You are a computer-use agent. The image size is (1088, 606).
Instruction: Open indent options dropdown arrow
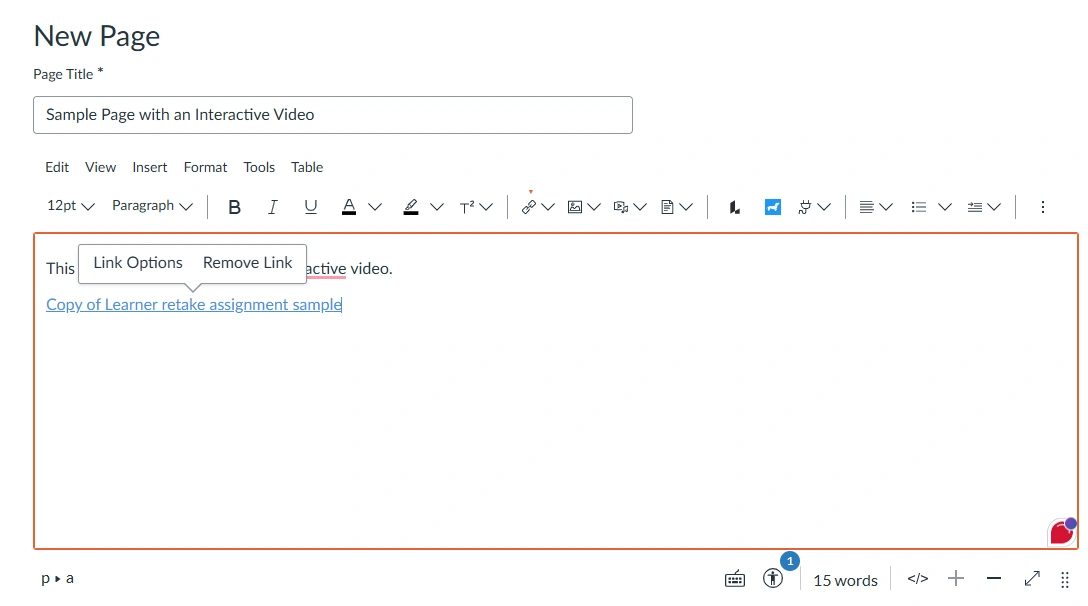tap(994, 207)
